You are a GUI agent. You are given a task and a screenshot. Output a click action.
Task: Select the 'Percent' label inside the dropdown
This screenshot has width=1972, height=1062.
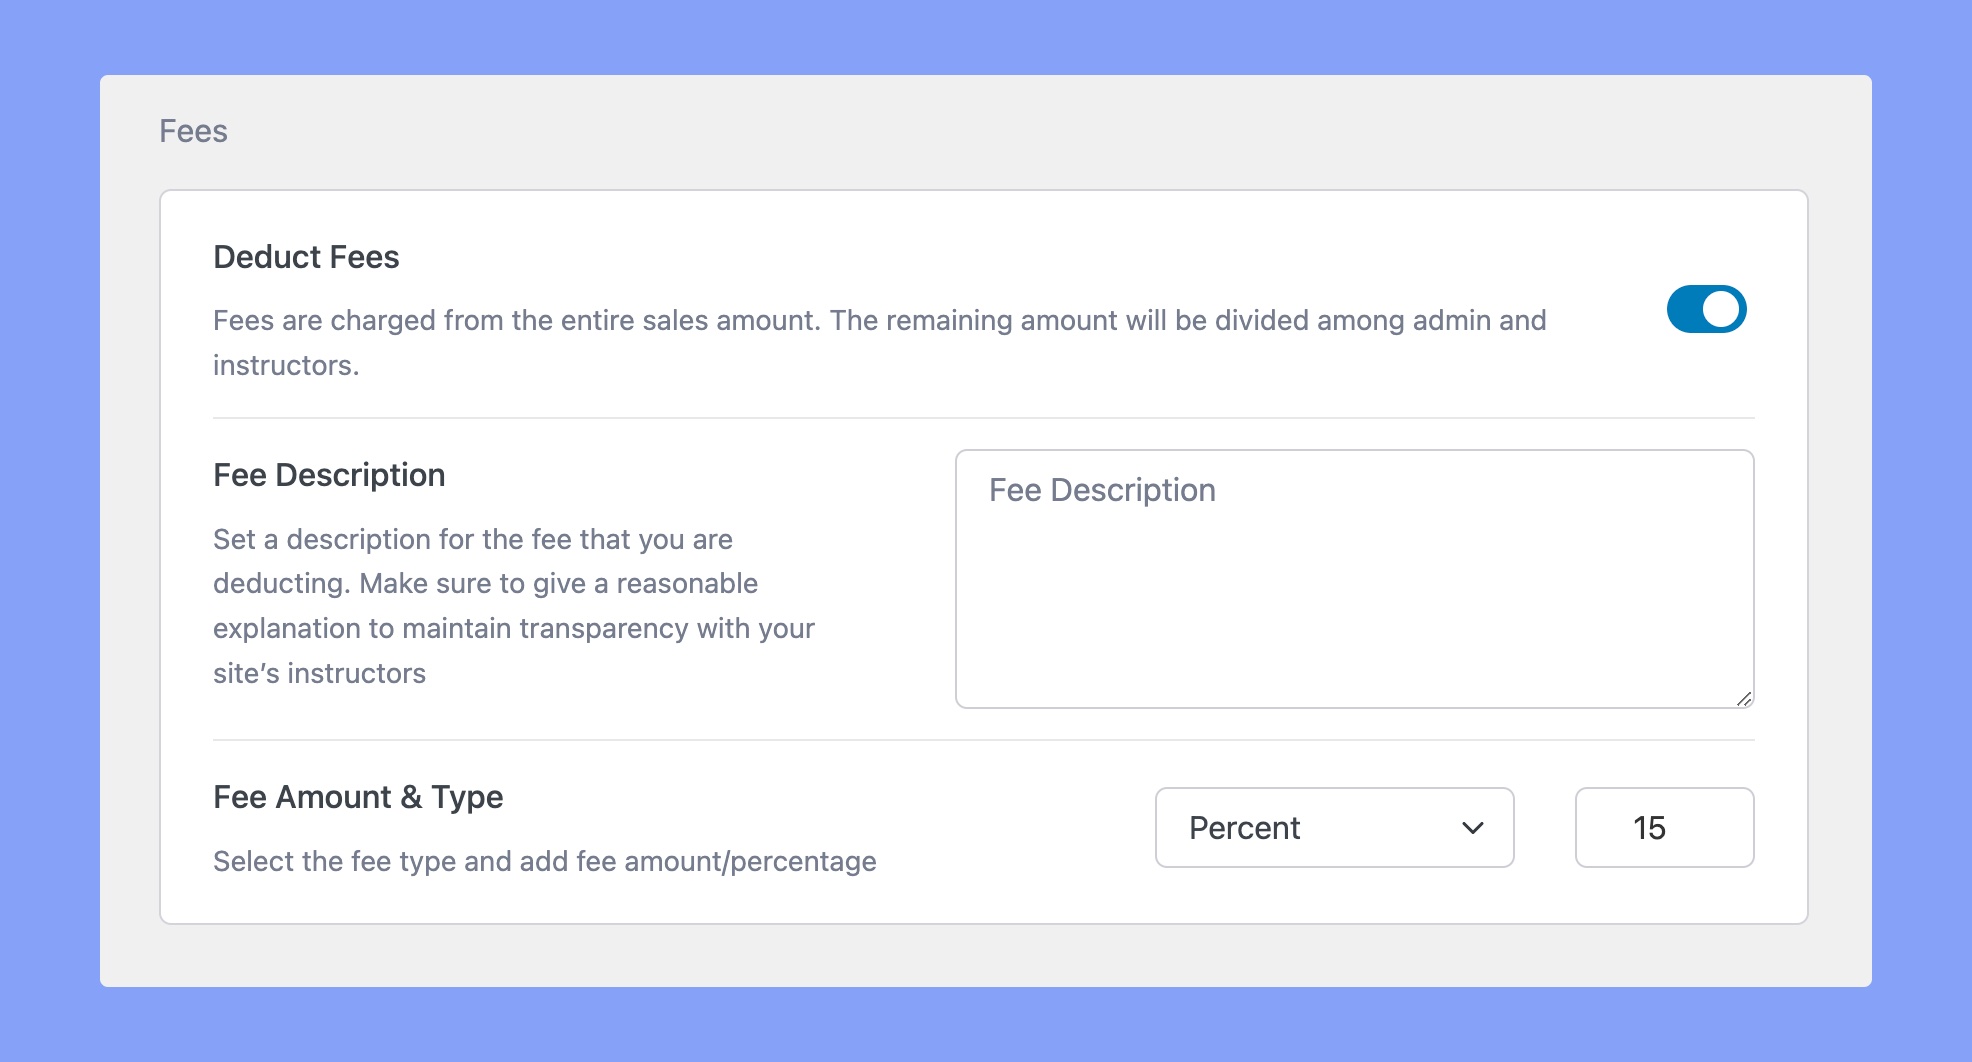pos(1244,828)
